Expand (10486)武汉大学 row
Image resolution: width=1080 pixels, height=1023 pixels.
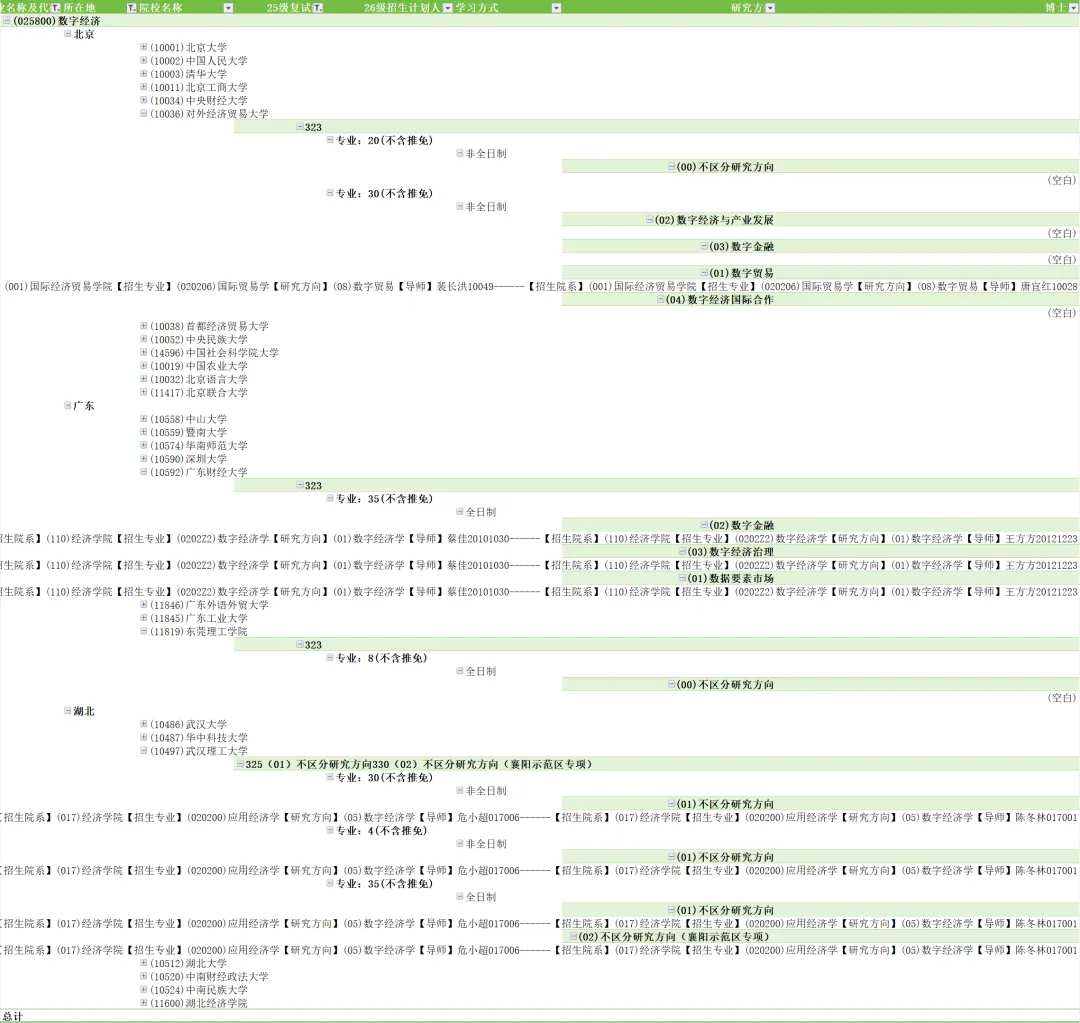[x=143, y=724]
